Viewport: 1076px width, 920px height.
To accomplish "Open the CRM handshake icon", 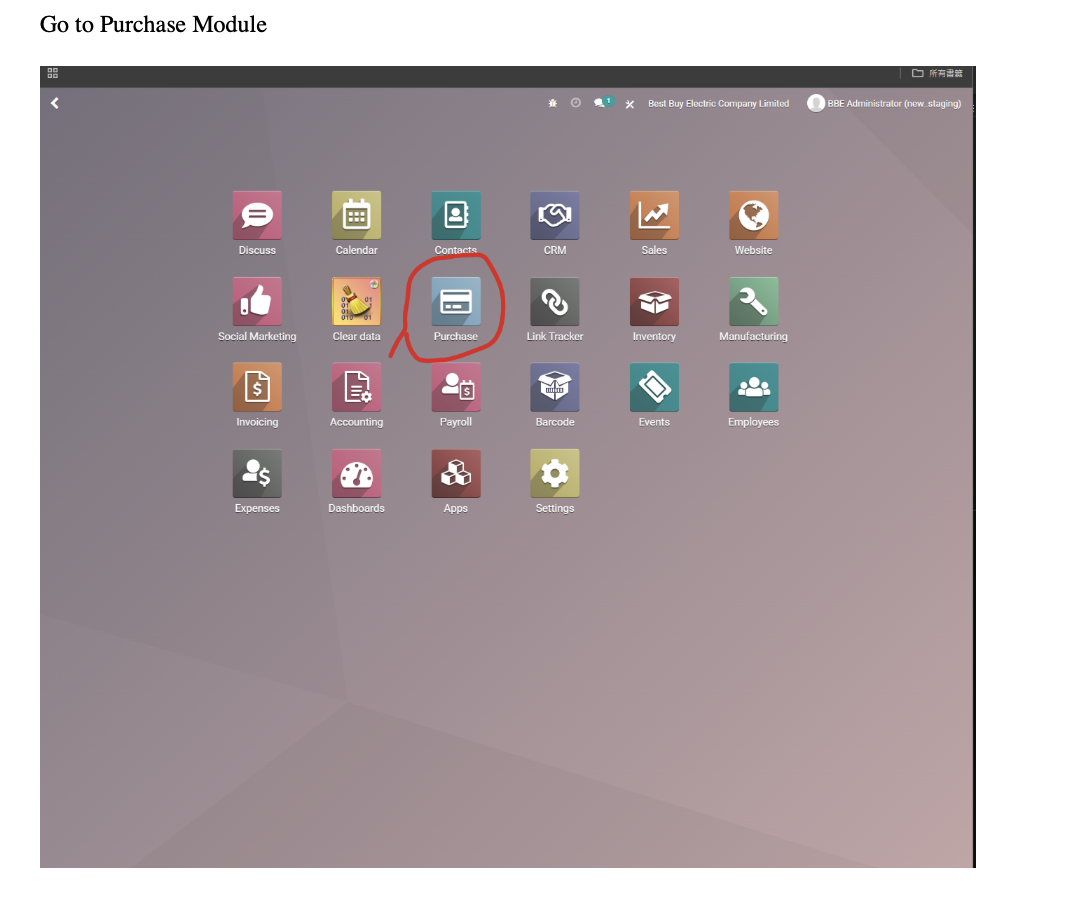I will coord(555,216).
